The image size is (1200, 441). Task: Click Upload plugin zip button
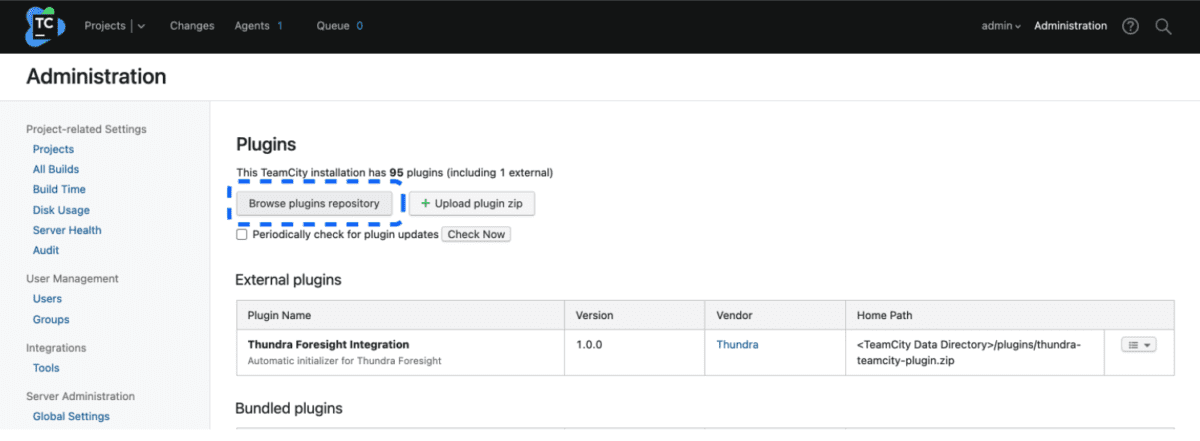(472, 203)
